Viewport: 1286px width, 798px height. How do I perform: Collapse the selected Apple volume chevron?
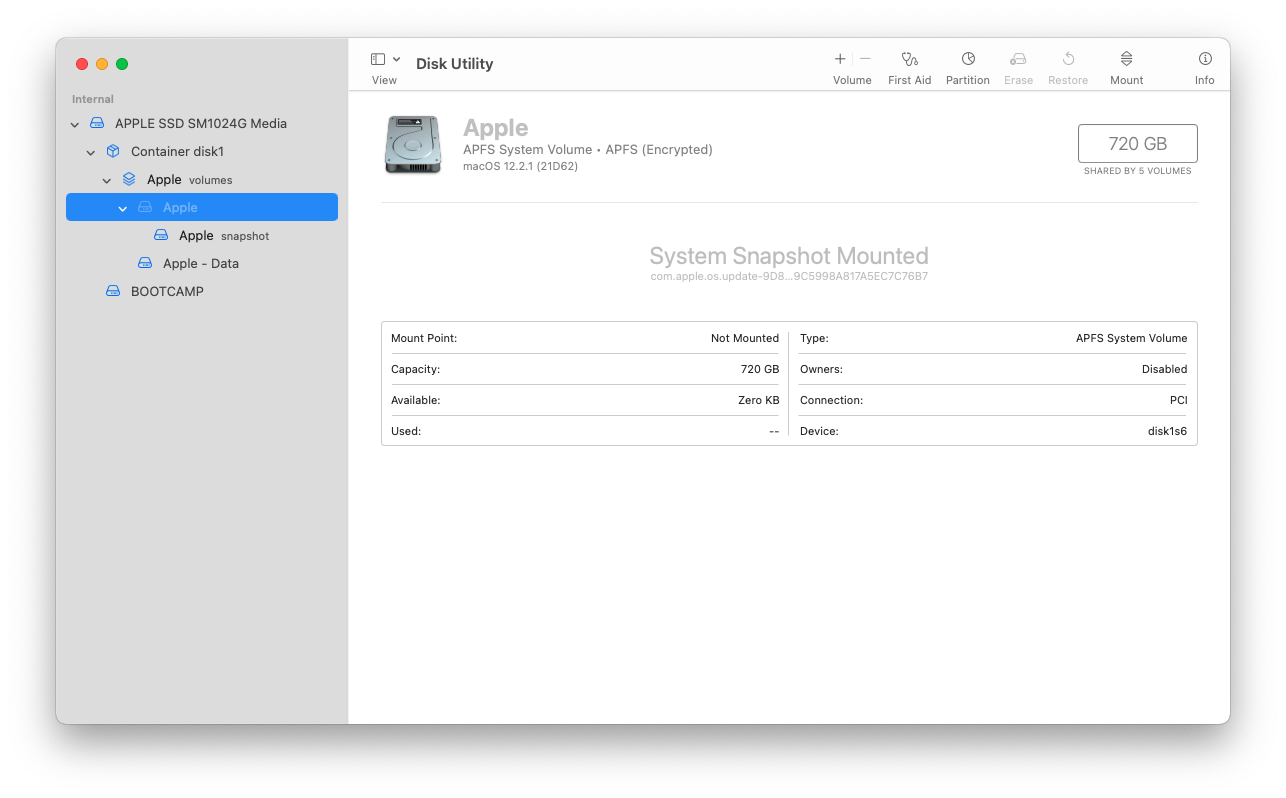[x=123, y=208]
